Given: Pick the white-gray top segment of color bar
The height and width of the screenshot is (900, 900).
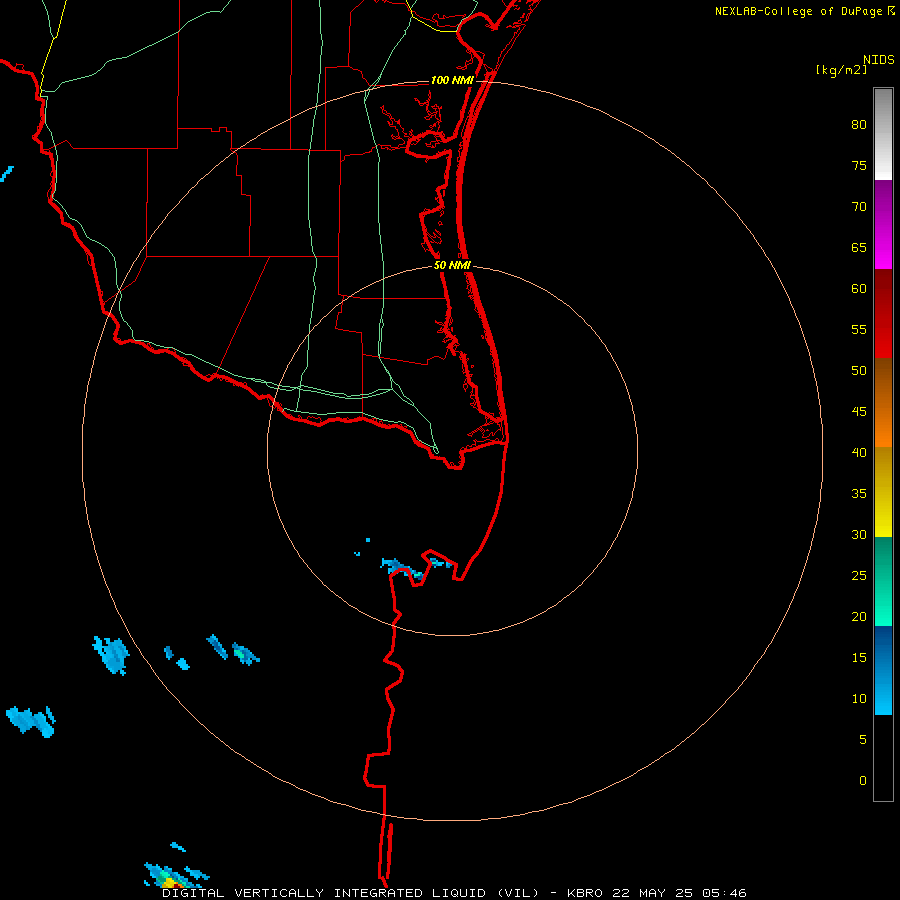Looking at the screenshot, I should tap(883, 134).
